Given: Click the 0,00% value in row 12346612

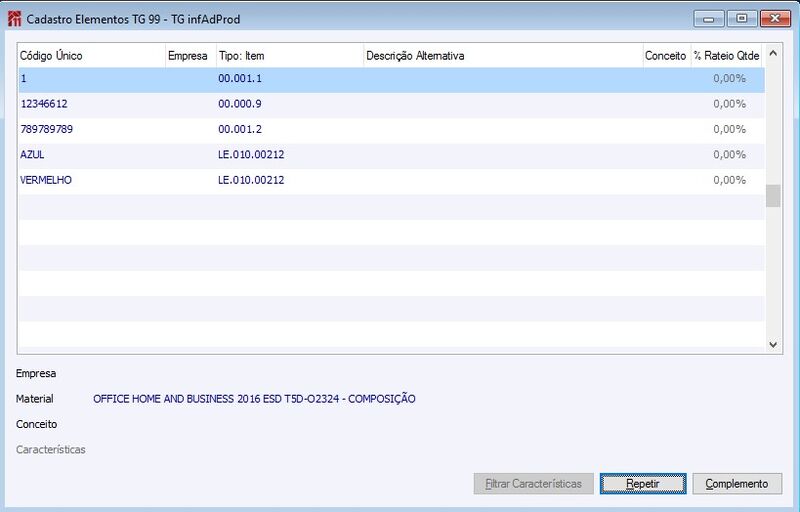Looking at the screenshot, I should (730, 104).
